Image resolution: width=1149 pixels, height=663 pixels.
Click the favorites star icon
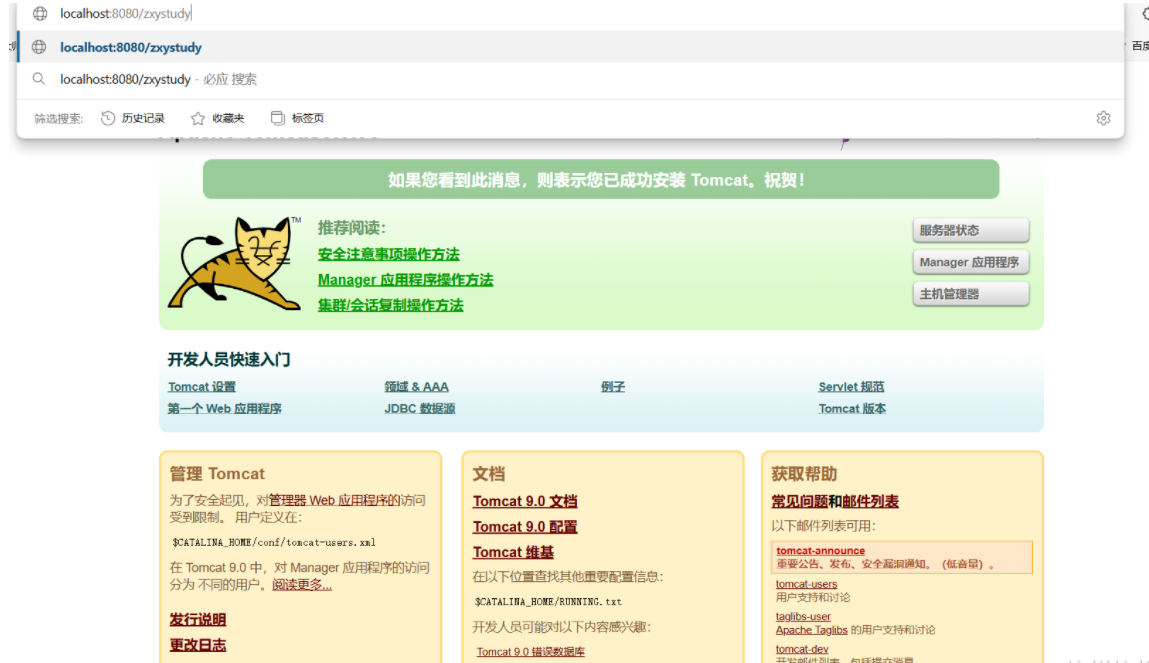coord(198,118)
